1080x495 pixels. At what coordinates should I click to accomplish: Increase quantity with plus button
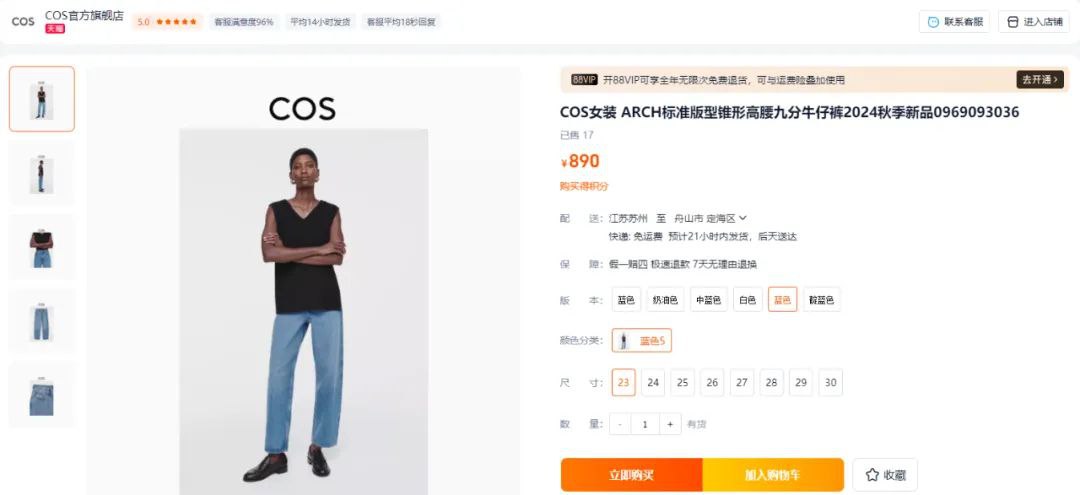669,424
